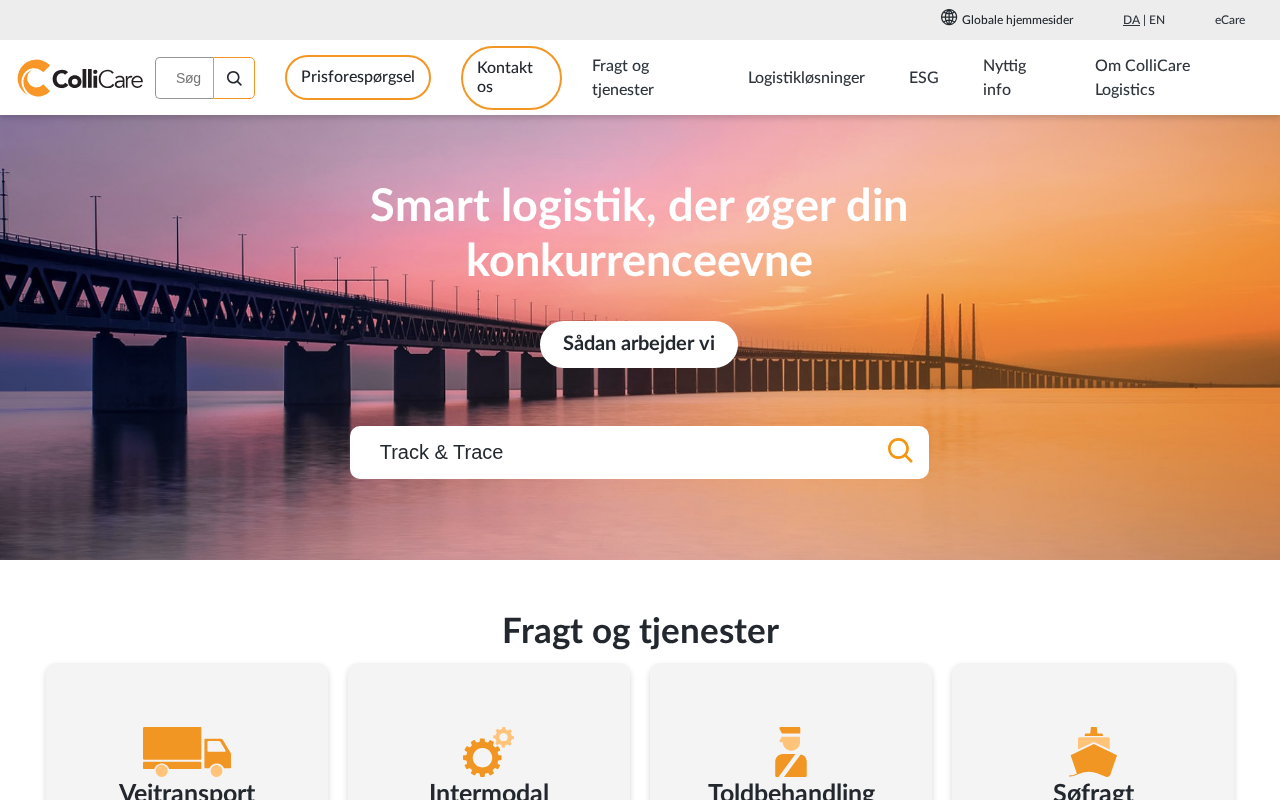The height and width of the screenshot is (800, 1280).
Task: Switch language to EN
Action: pyautogui.click(x=1157, y=20)
